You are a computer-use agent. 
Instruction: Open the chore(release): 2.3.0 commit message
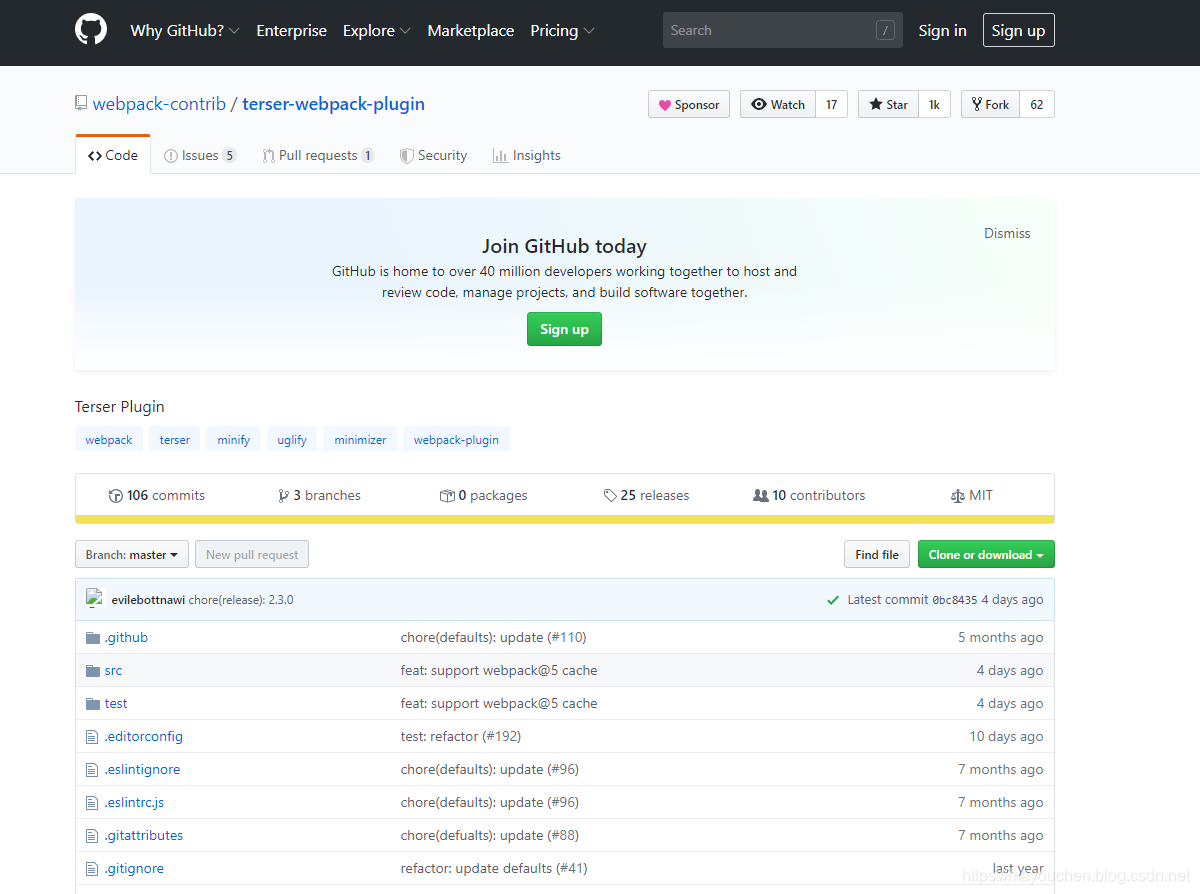click(x=241, y=600)
